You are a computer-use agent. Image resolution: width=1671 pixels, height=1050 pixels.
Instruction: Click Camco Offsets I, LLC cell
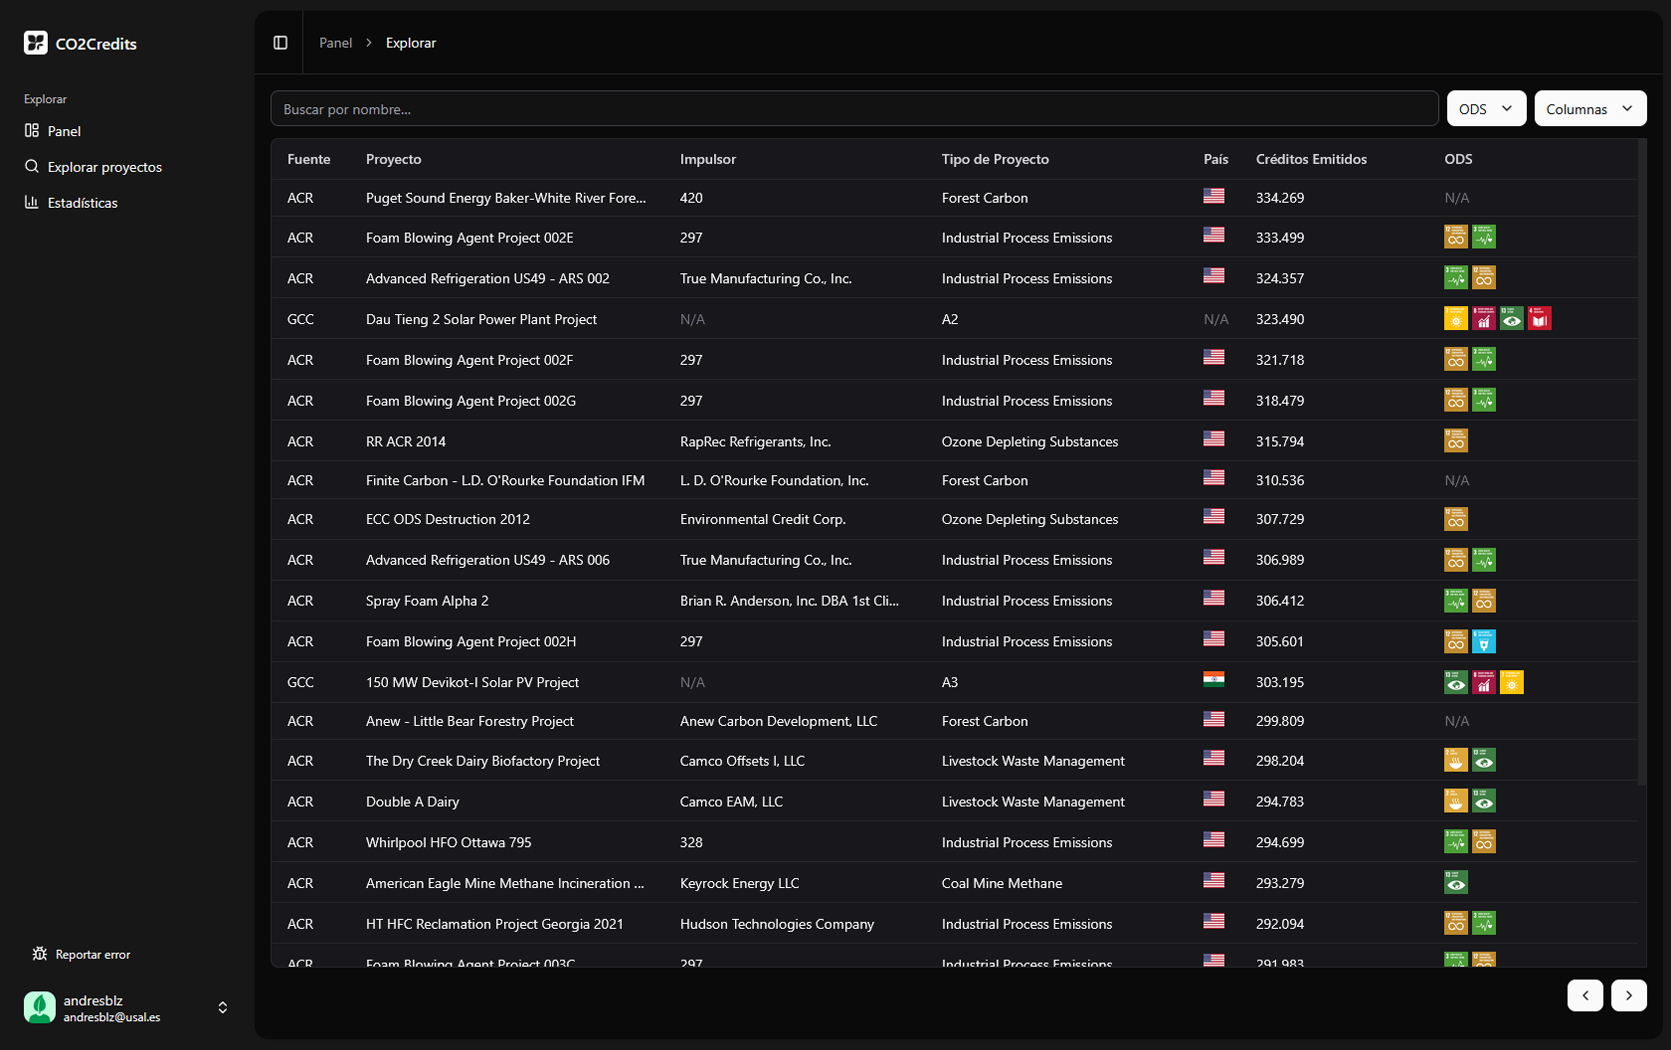coord(742,761)
